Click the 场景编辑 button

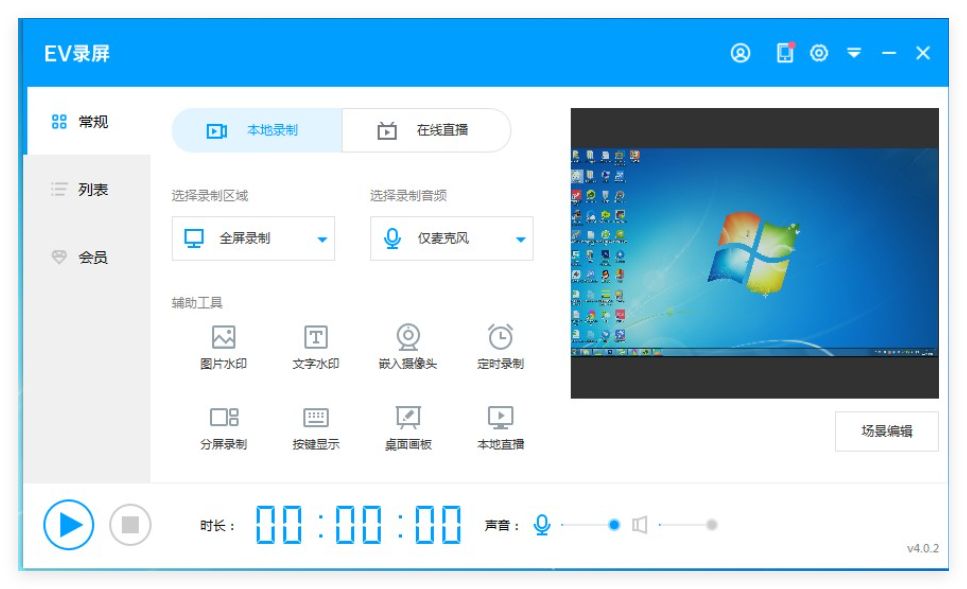[887, 431]
